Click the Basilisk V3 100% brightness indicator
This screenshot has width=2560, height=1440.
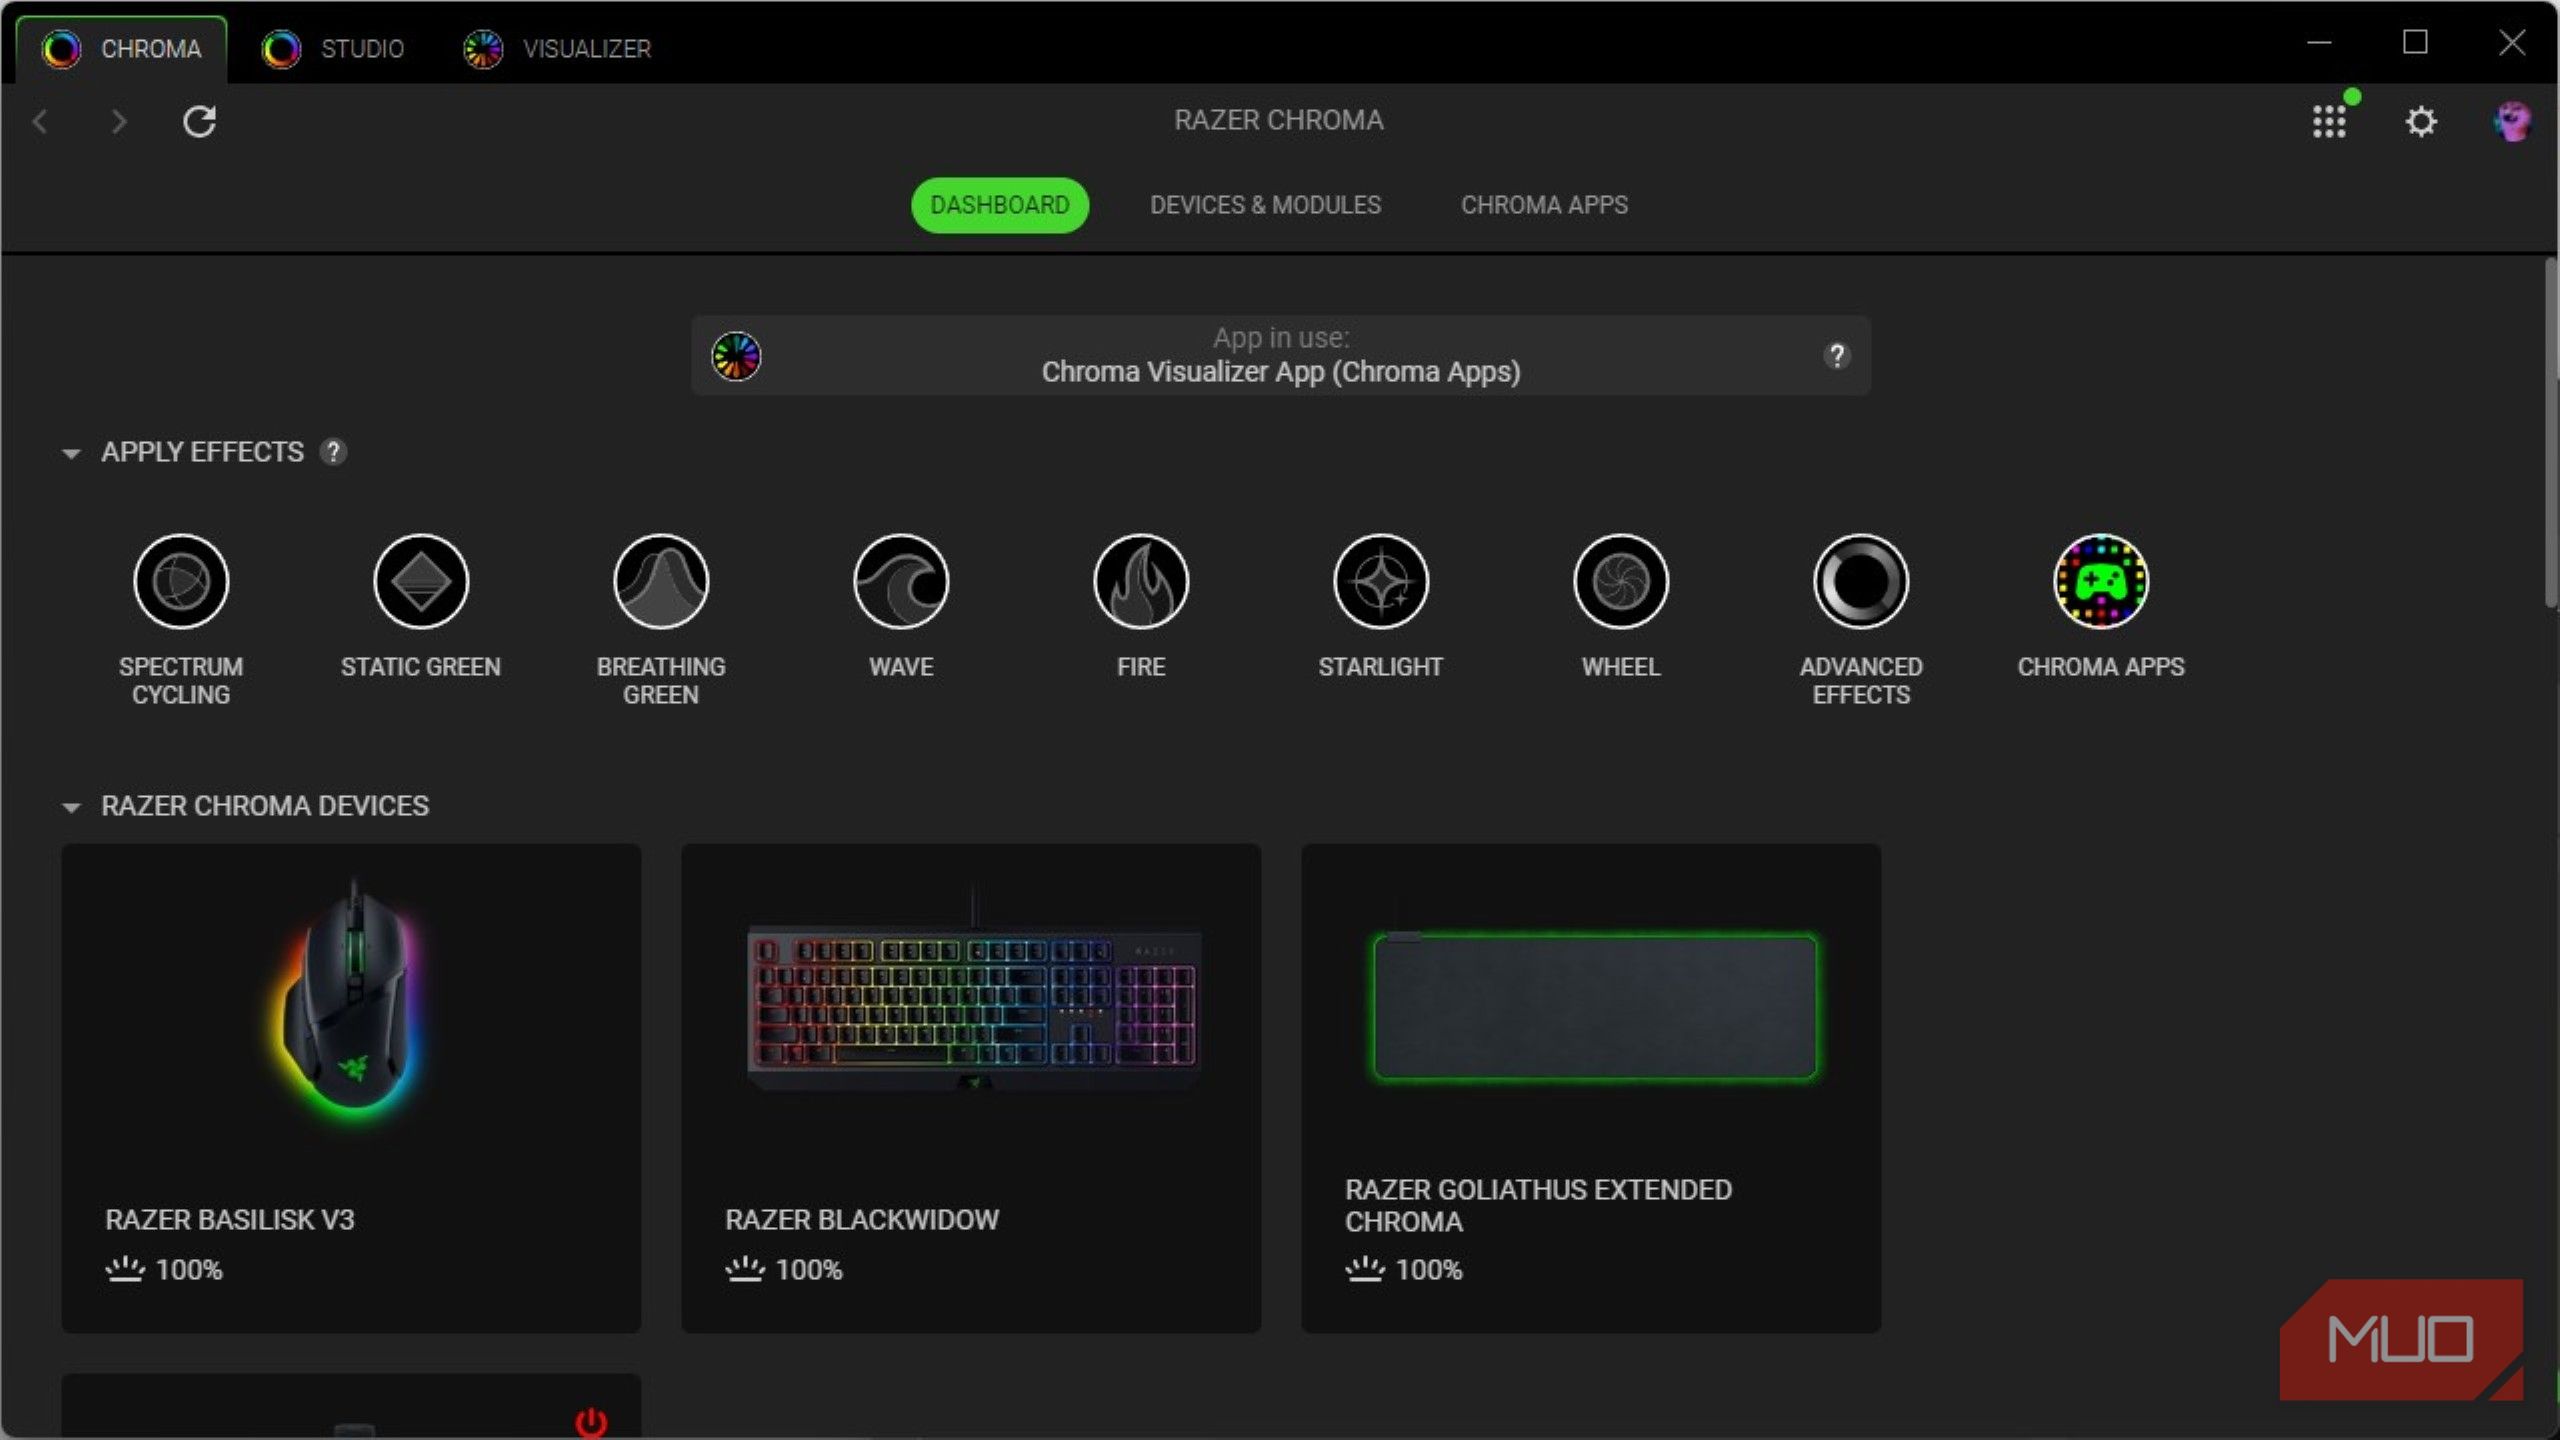[x=164, y=1270]
